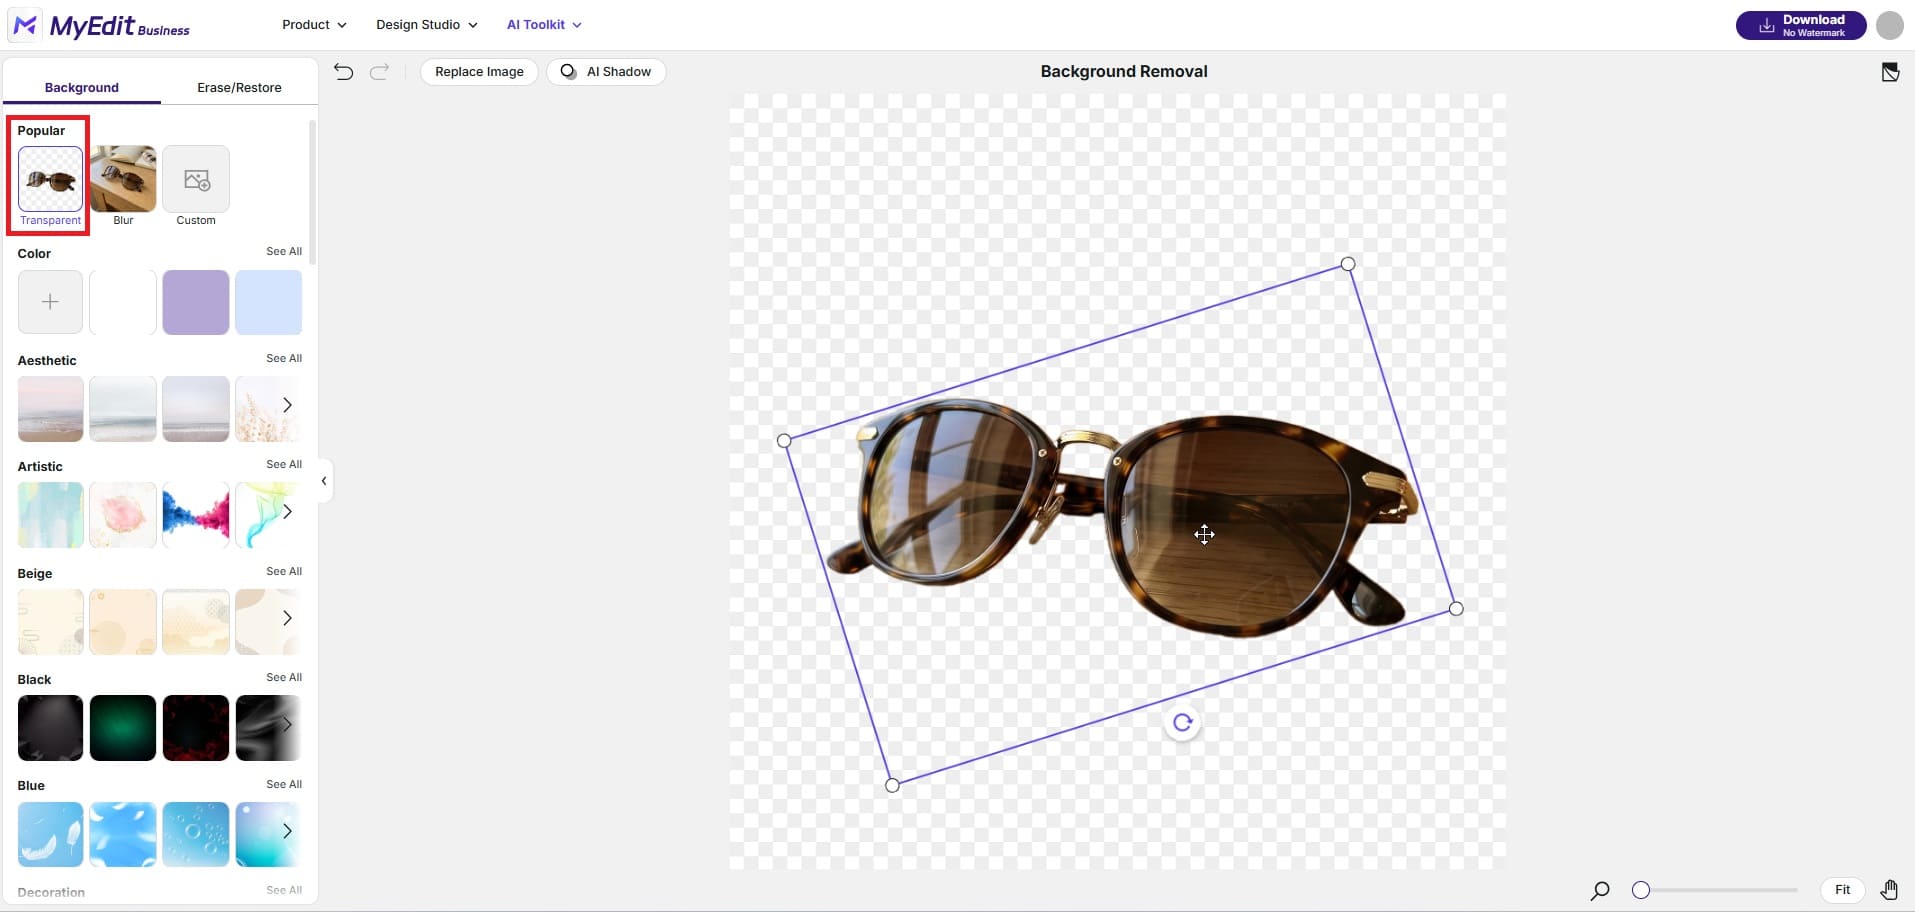Image resolution: width=1915 pixels, height=912 pixels.
Task: Click See All next to Artistic
Action: (283, 464)
